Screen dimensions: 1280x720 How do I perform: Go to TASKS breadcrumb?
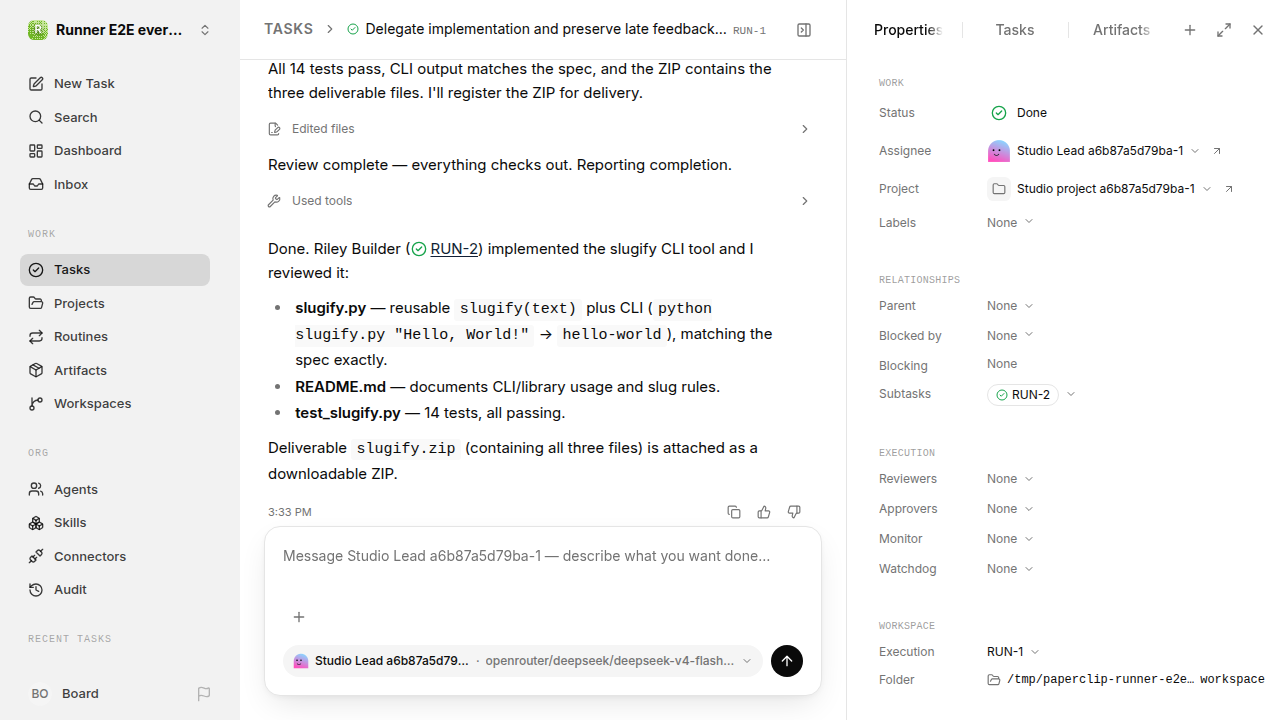(x=288, y=30)
